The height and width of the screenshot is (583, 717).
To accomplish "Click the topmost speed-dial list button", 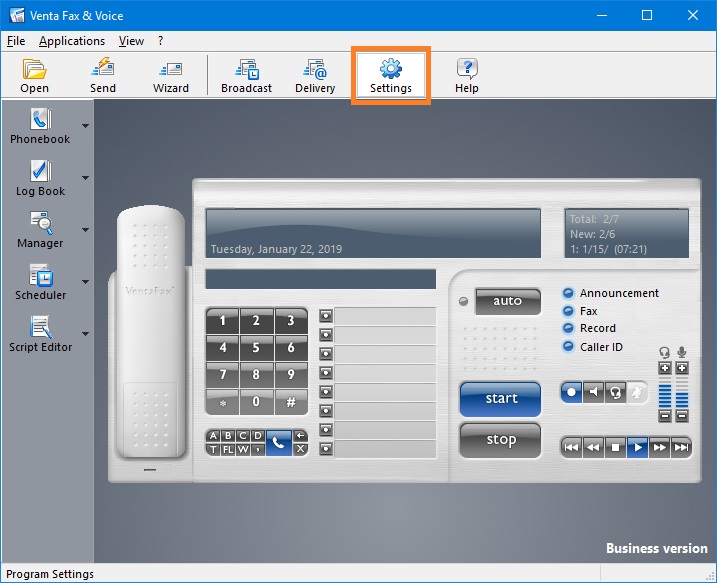I will [326, 316].
